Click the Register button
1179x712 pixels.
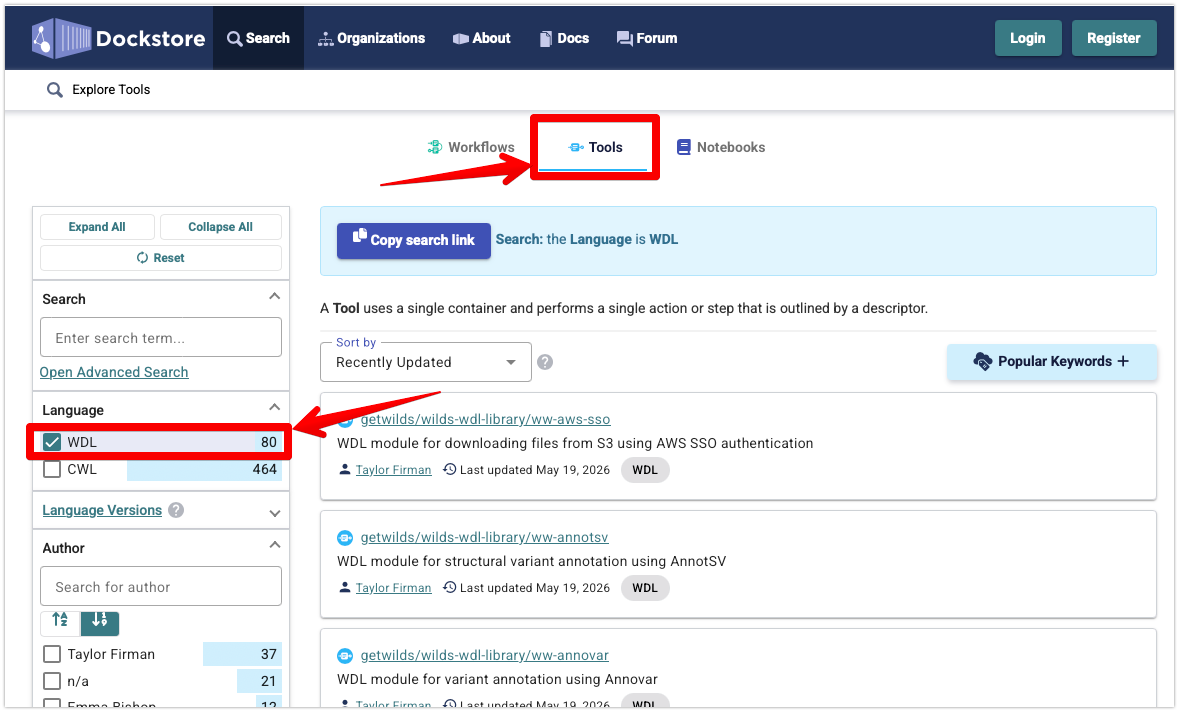click(x=1113, y=38)
